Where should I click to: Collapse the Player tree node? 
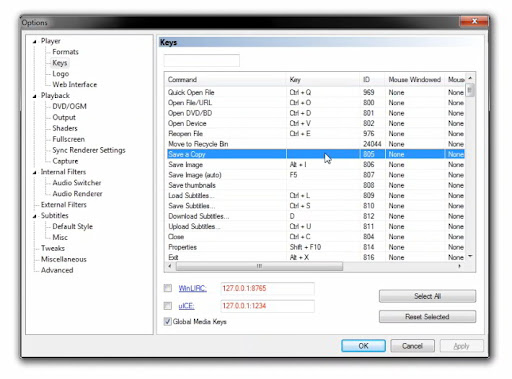[x=34, y=42]
